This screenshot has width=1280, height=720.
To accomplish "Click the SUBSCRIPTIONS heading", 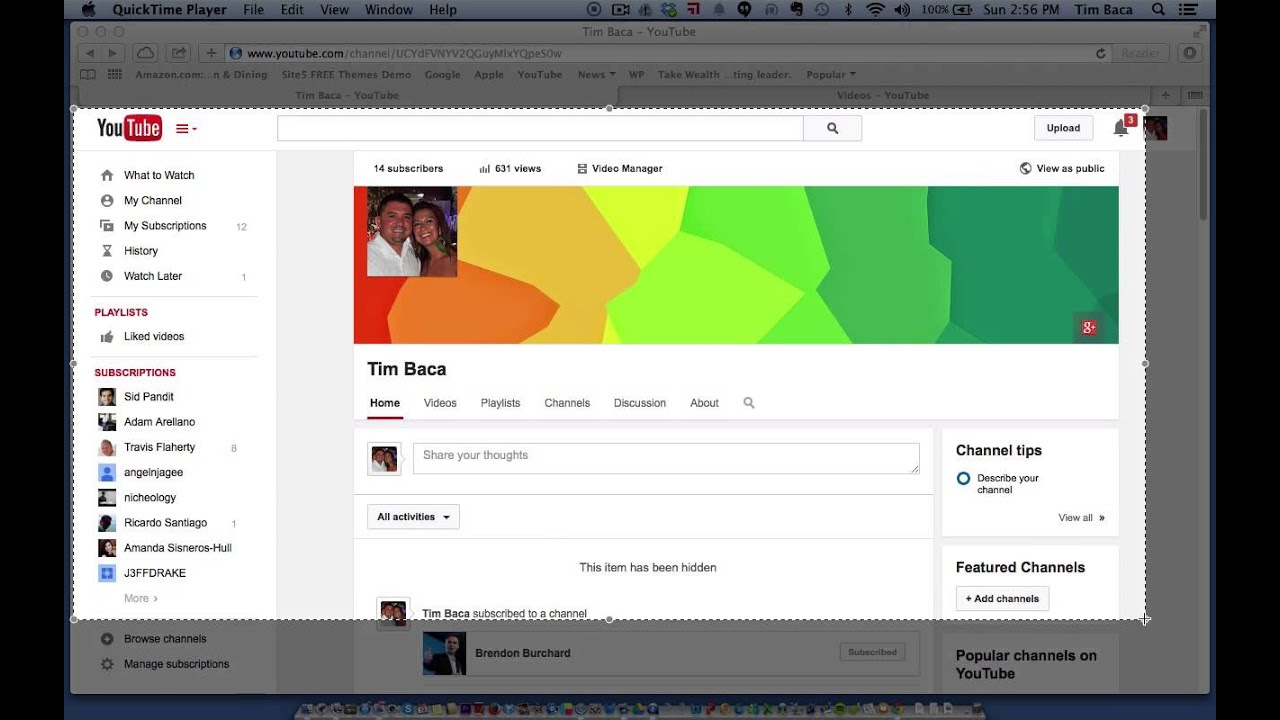I will [135, 372].
